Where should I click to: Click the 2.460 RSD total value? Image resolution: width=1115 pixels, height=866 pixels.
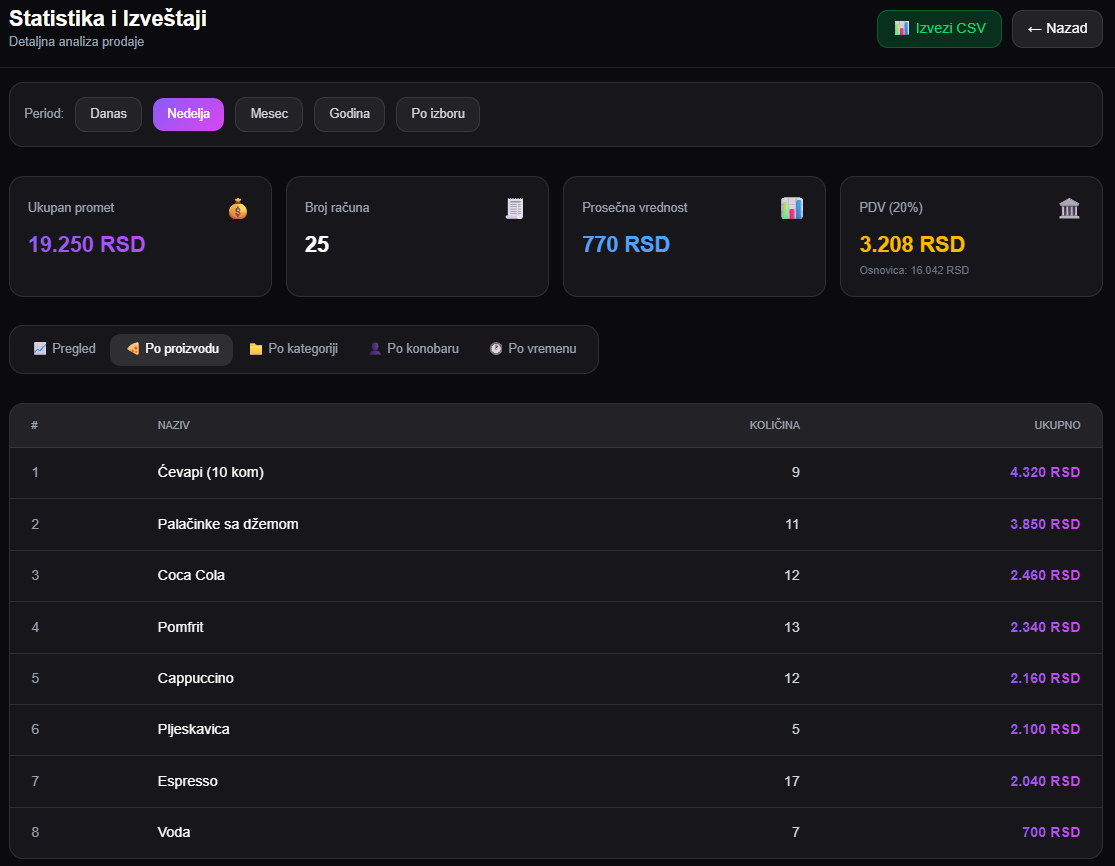coord(1045,575)
